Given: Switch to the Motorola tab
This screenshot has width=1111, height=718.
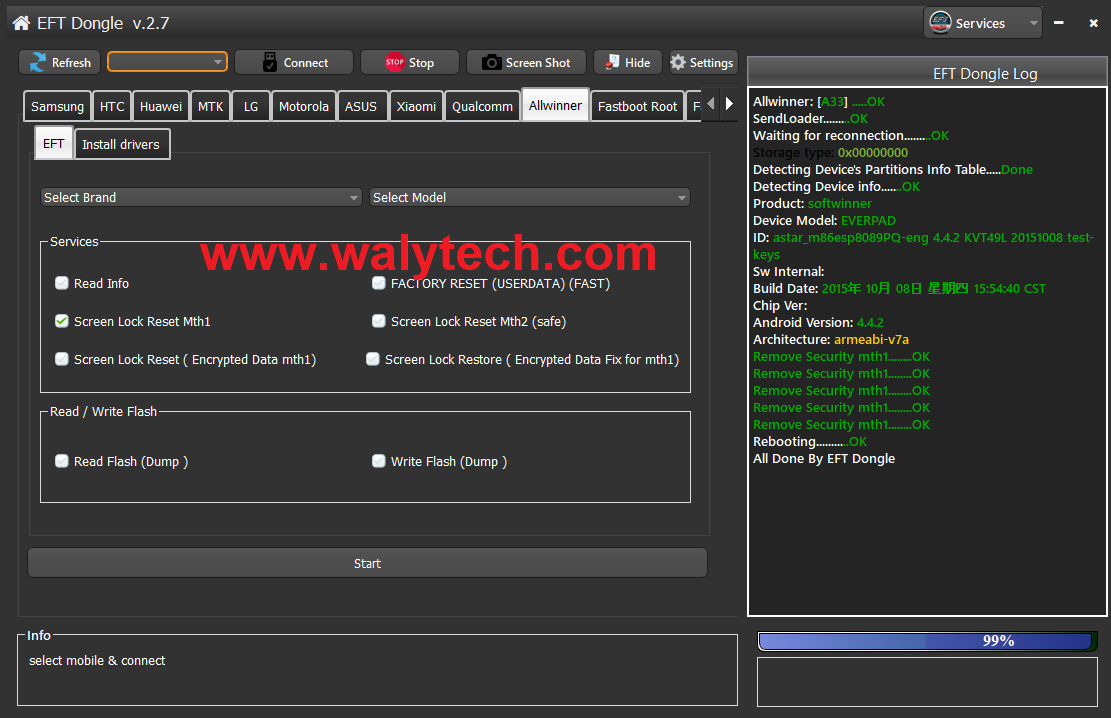Looking at the screenshot, I should click(x=303, y=106).
